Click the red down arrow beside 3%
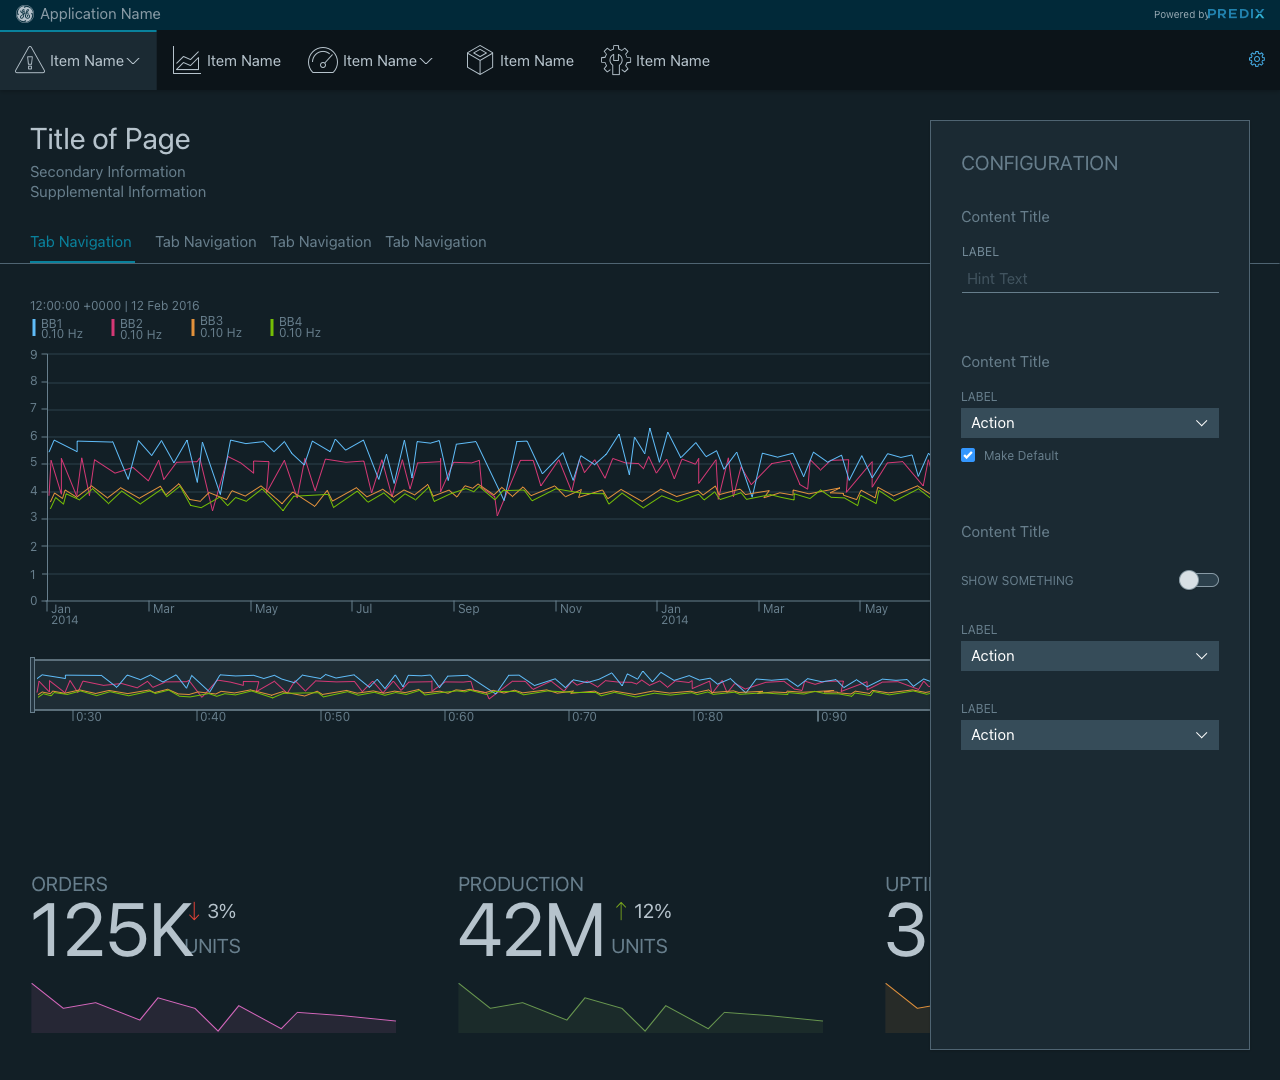Screen dimensions: 1280x1080 (x=195, y=911)
